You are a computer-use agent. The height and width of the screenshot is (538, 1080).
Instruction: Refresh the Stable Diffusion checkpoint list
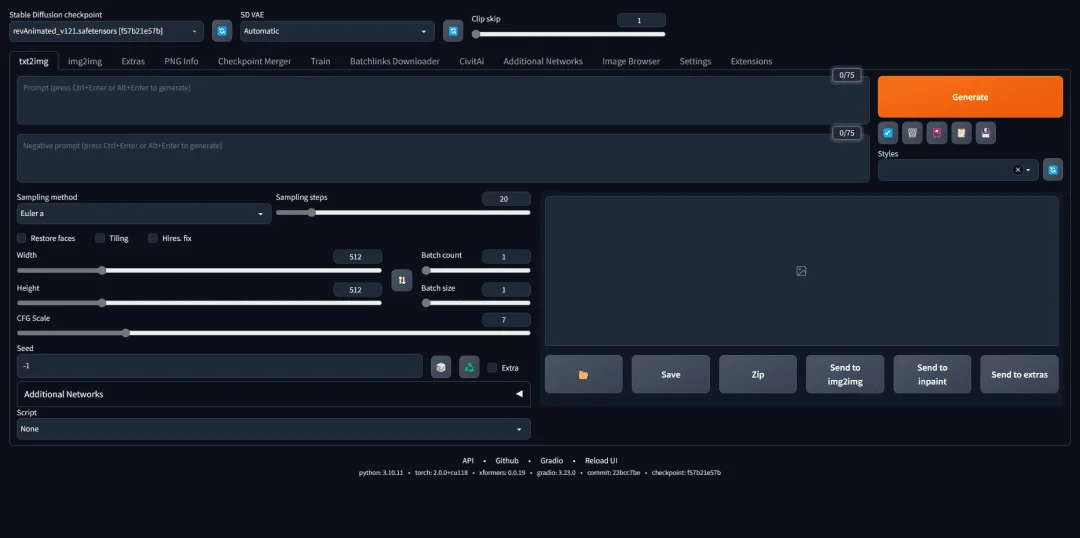pos(222,31)
